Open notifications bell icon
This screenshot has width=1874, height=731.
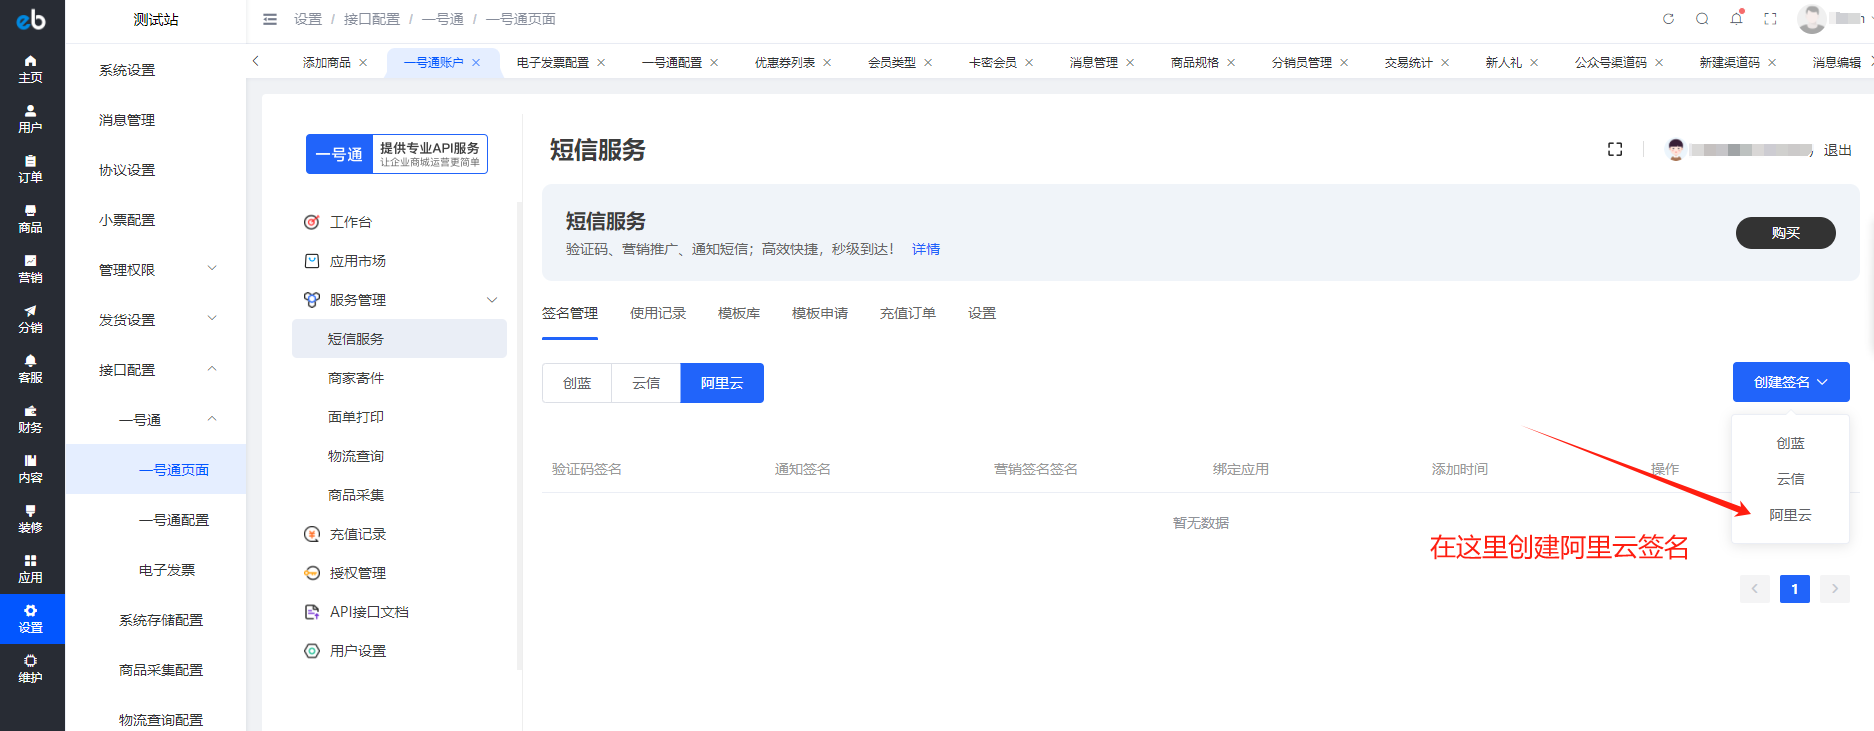(x=1736, y=19)
